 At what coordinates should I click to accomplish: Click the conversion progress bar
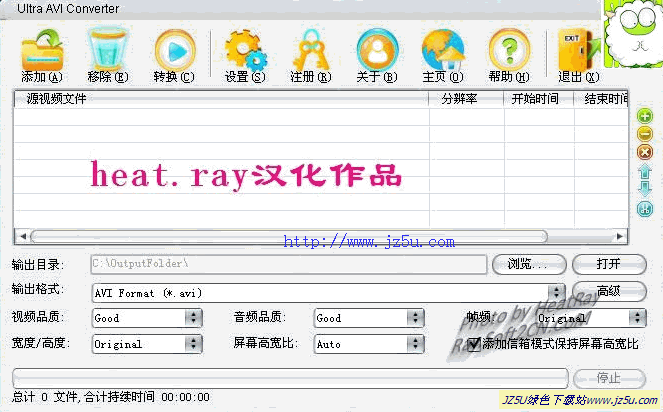290,378
